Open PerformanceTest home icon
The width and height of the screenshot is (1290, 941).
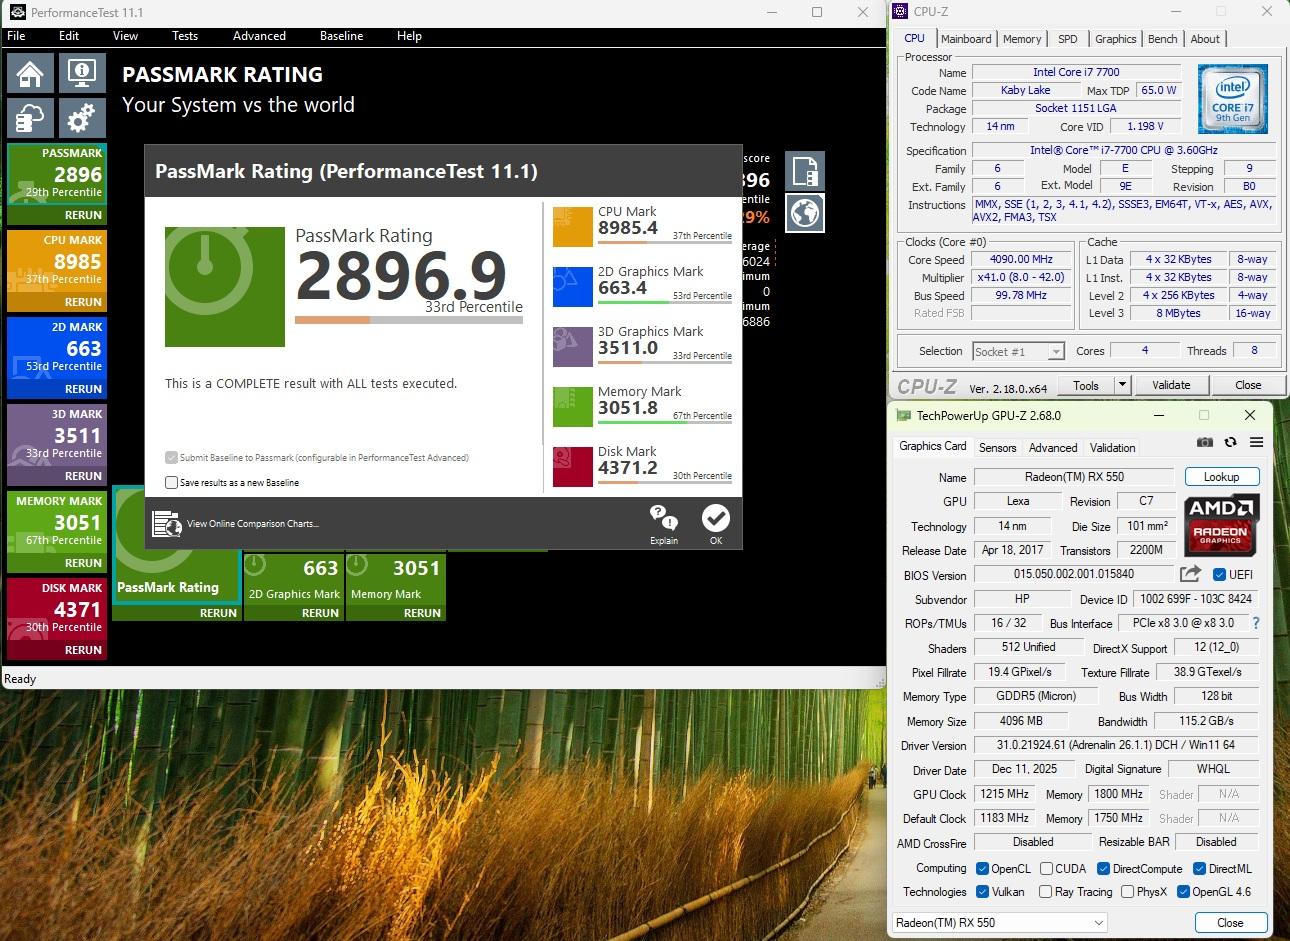coord(30,73)
